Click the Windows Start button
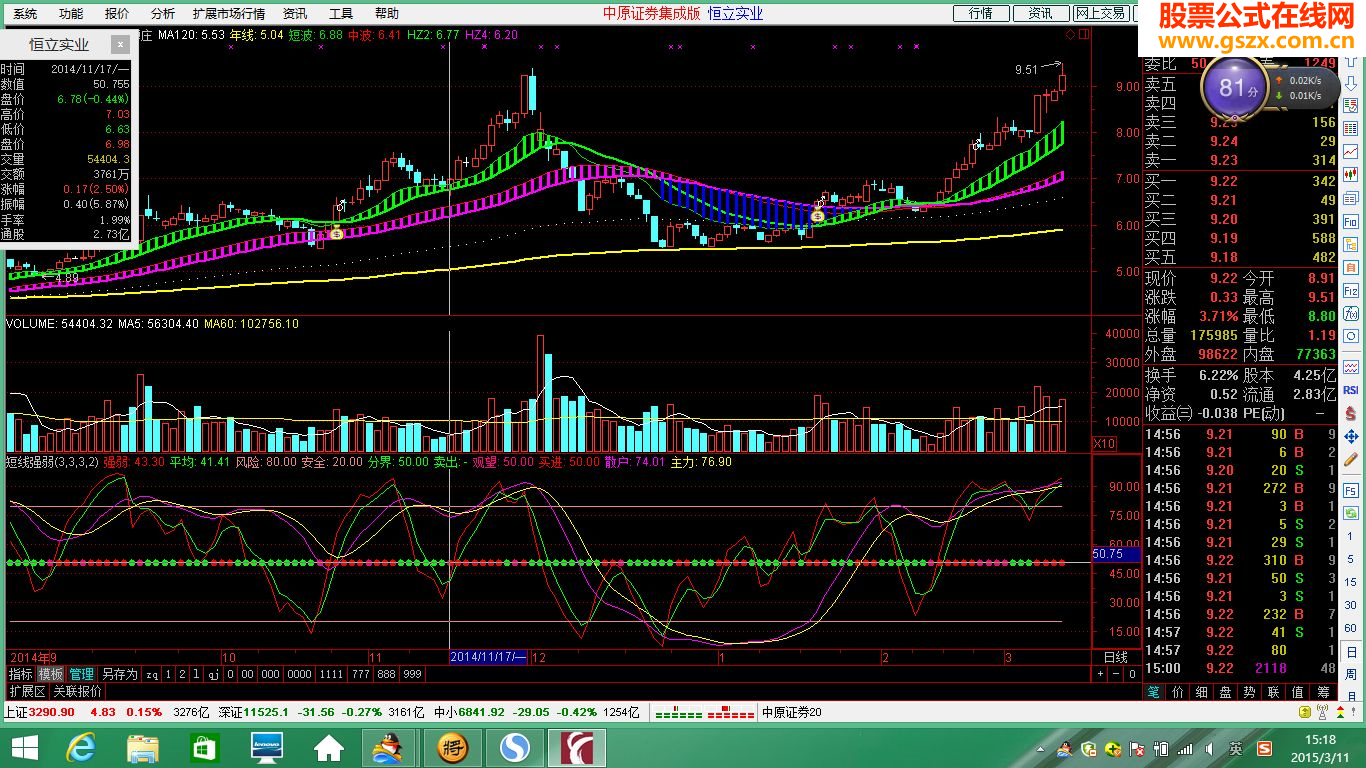 coord(23,746)
